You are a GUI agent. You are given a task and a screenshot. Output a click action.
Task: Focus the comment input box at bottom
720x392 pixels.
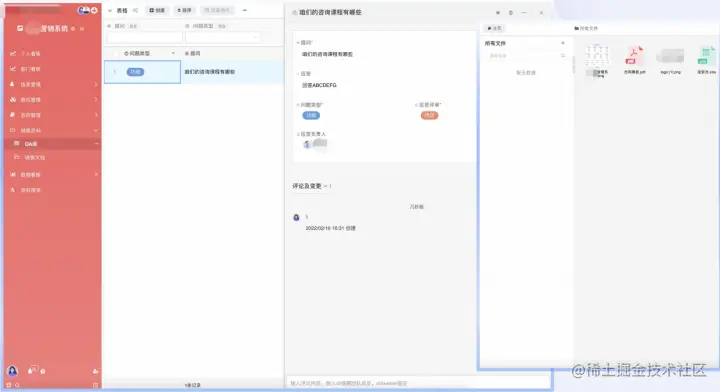pos(418,383)
